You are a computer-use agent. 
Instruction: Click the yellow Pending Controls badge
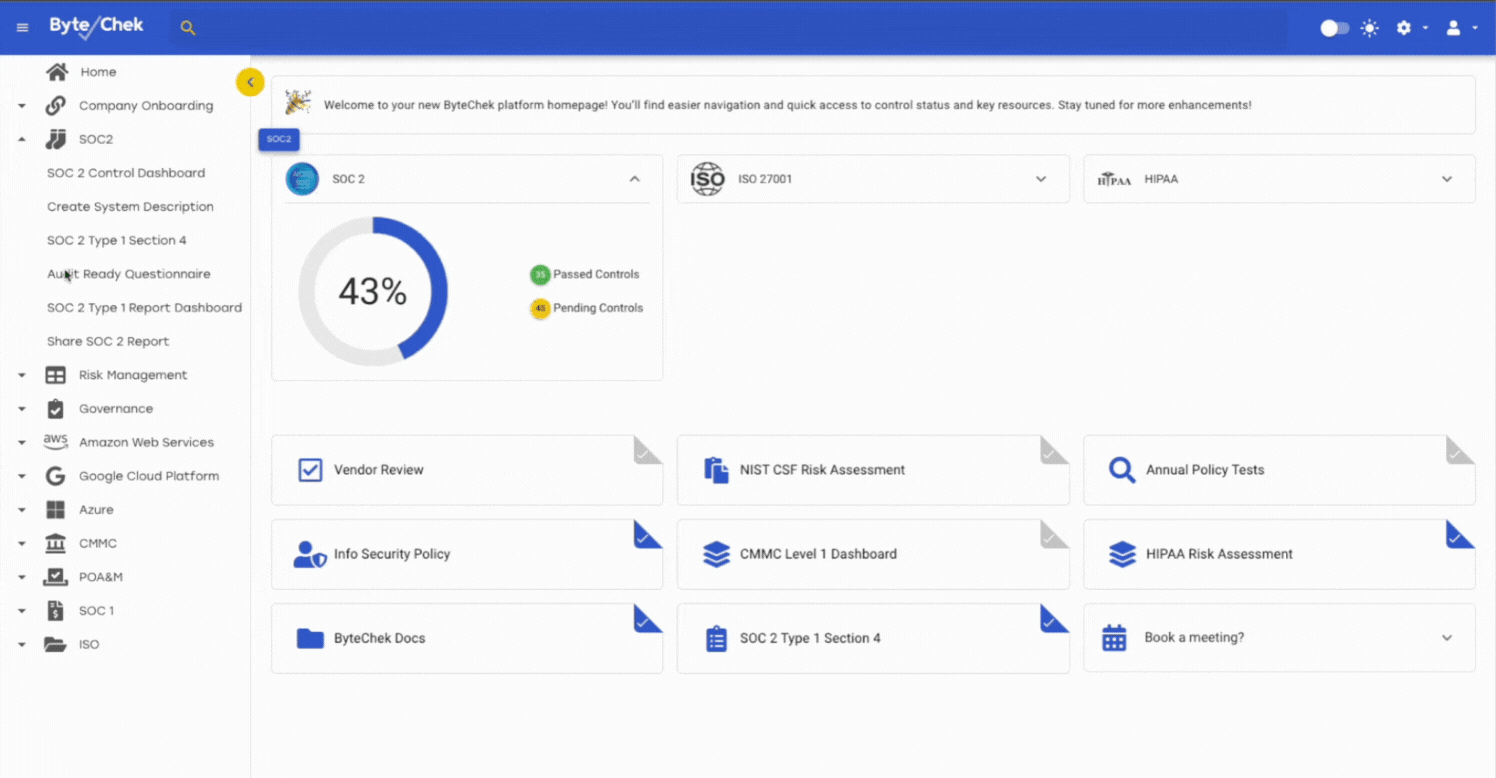tap(540, 308)
